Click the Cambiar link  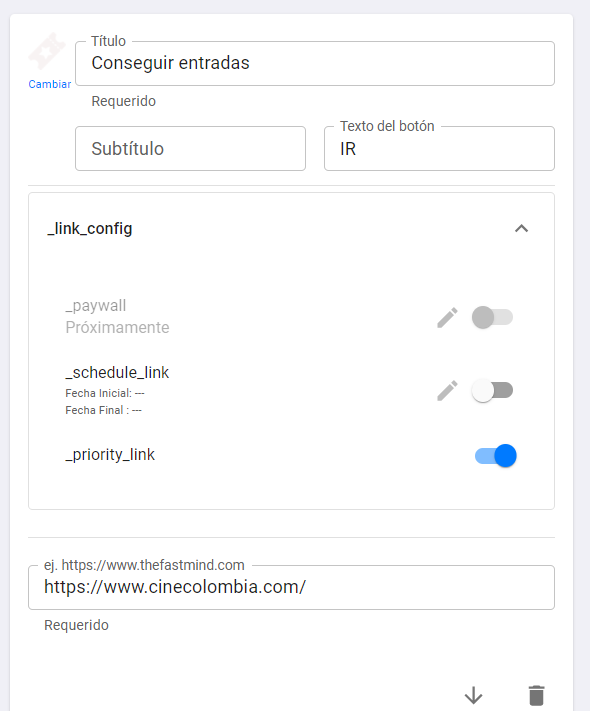(49, 84)
